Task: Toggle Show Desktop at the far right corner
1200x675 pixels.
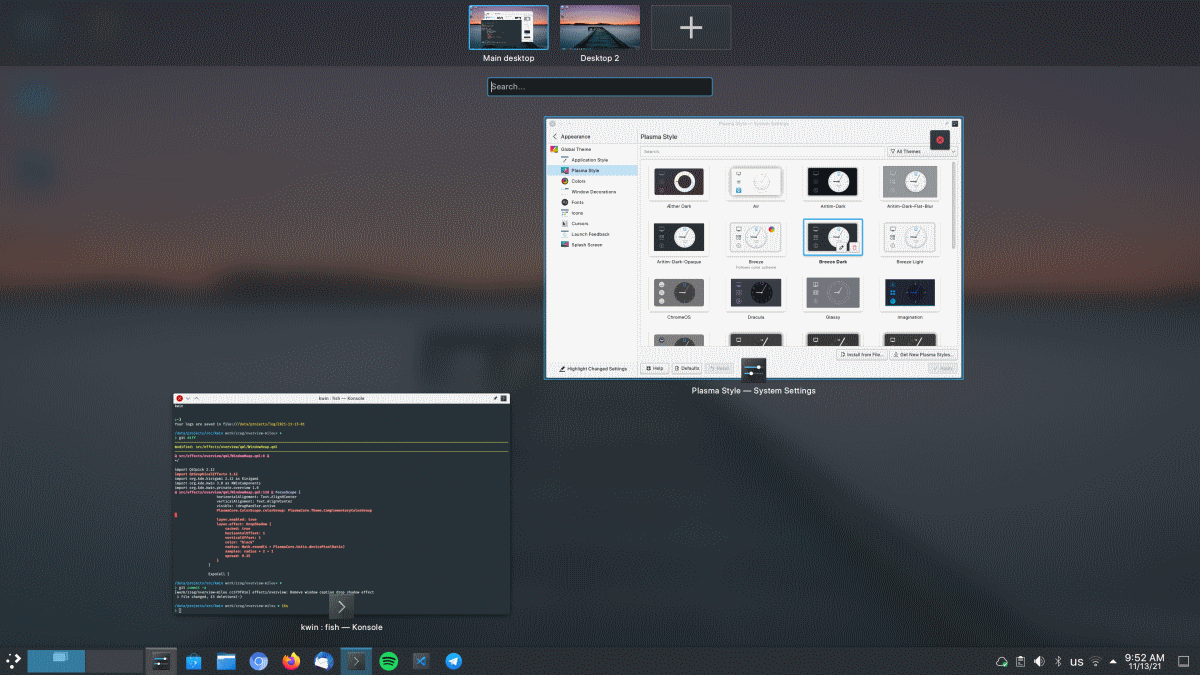Action: (x=1185, y=661)
